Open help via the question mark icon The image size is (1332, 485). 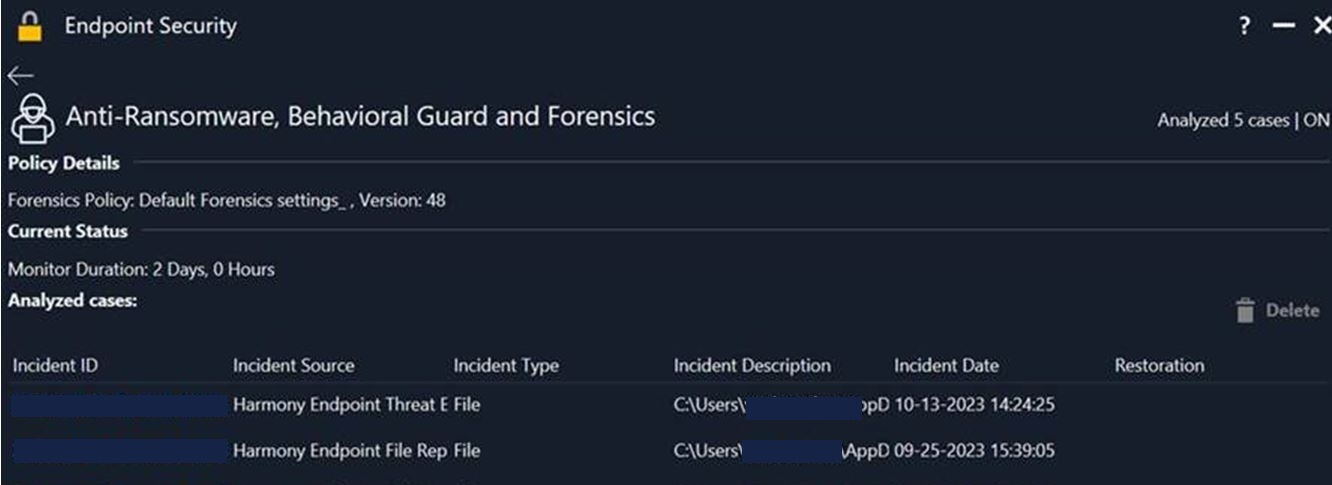1245,28
